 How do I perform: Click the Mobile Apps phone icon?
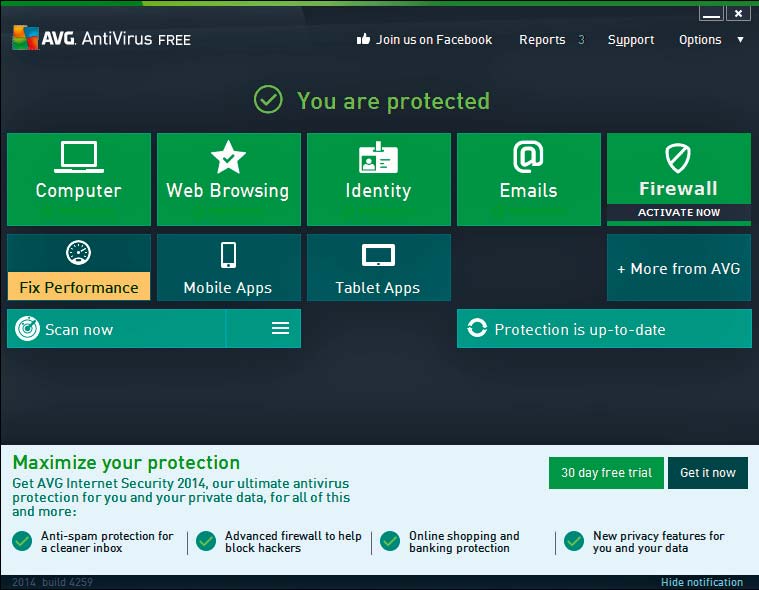click(228, 255)
